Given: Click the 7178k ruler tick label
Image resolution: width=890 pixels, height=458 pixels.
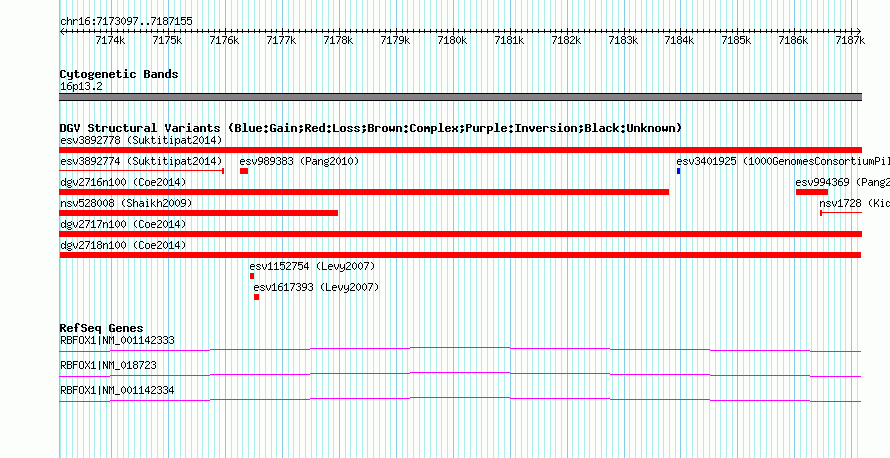Looking at the screenshot, I should [x=338, y=40].
